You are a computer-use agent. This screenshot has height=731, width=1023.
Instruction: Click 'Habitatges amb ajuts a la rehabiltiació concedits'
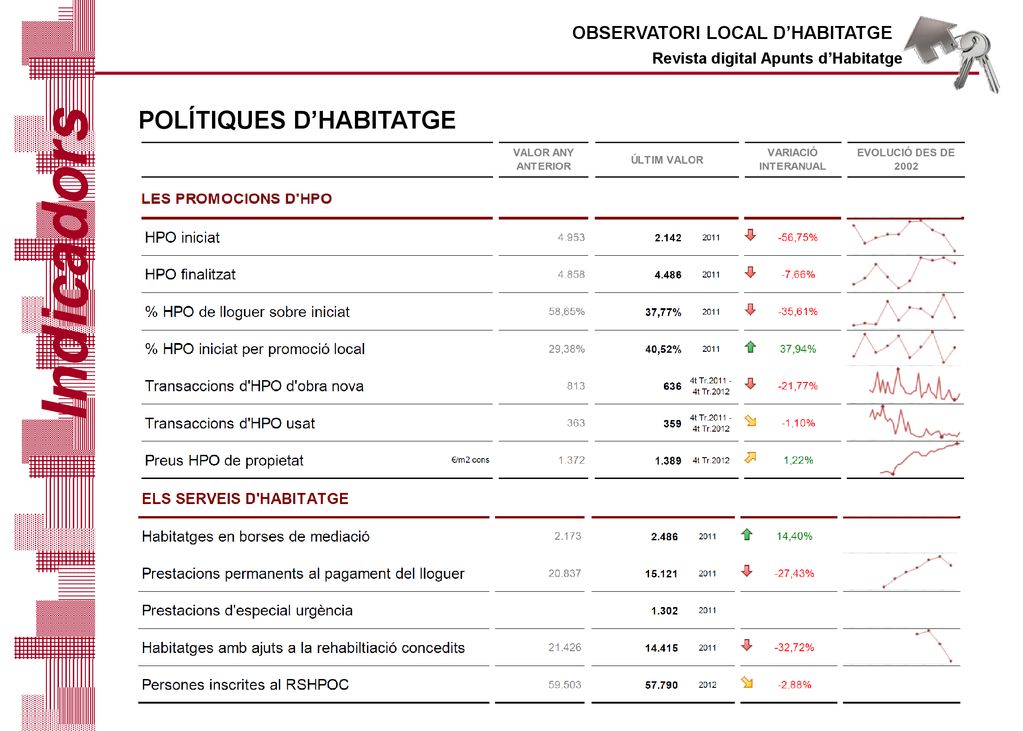click(x=303, y=647)
